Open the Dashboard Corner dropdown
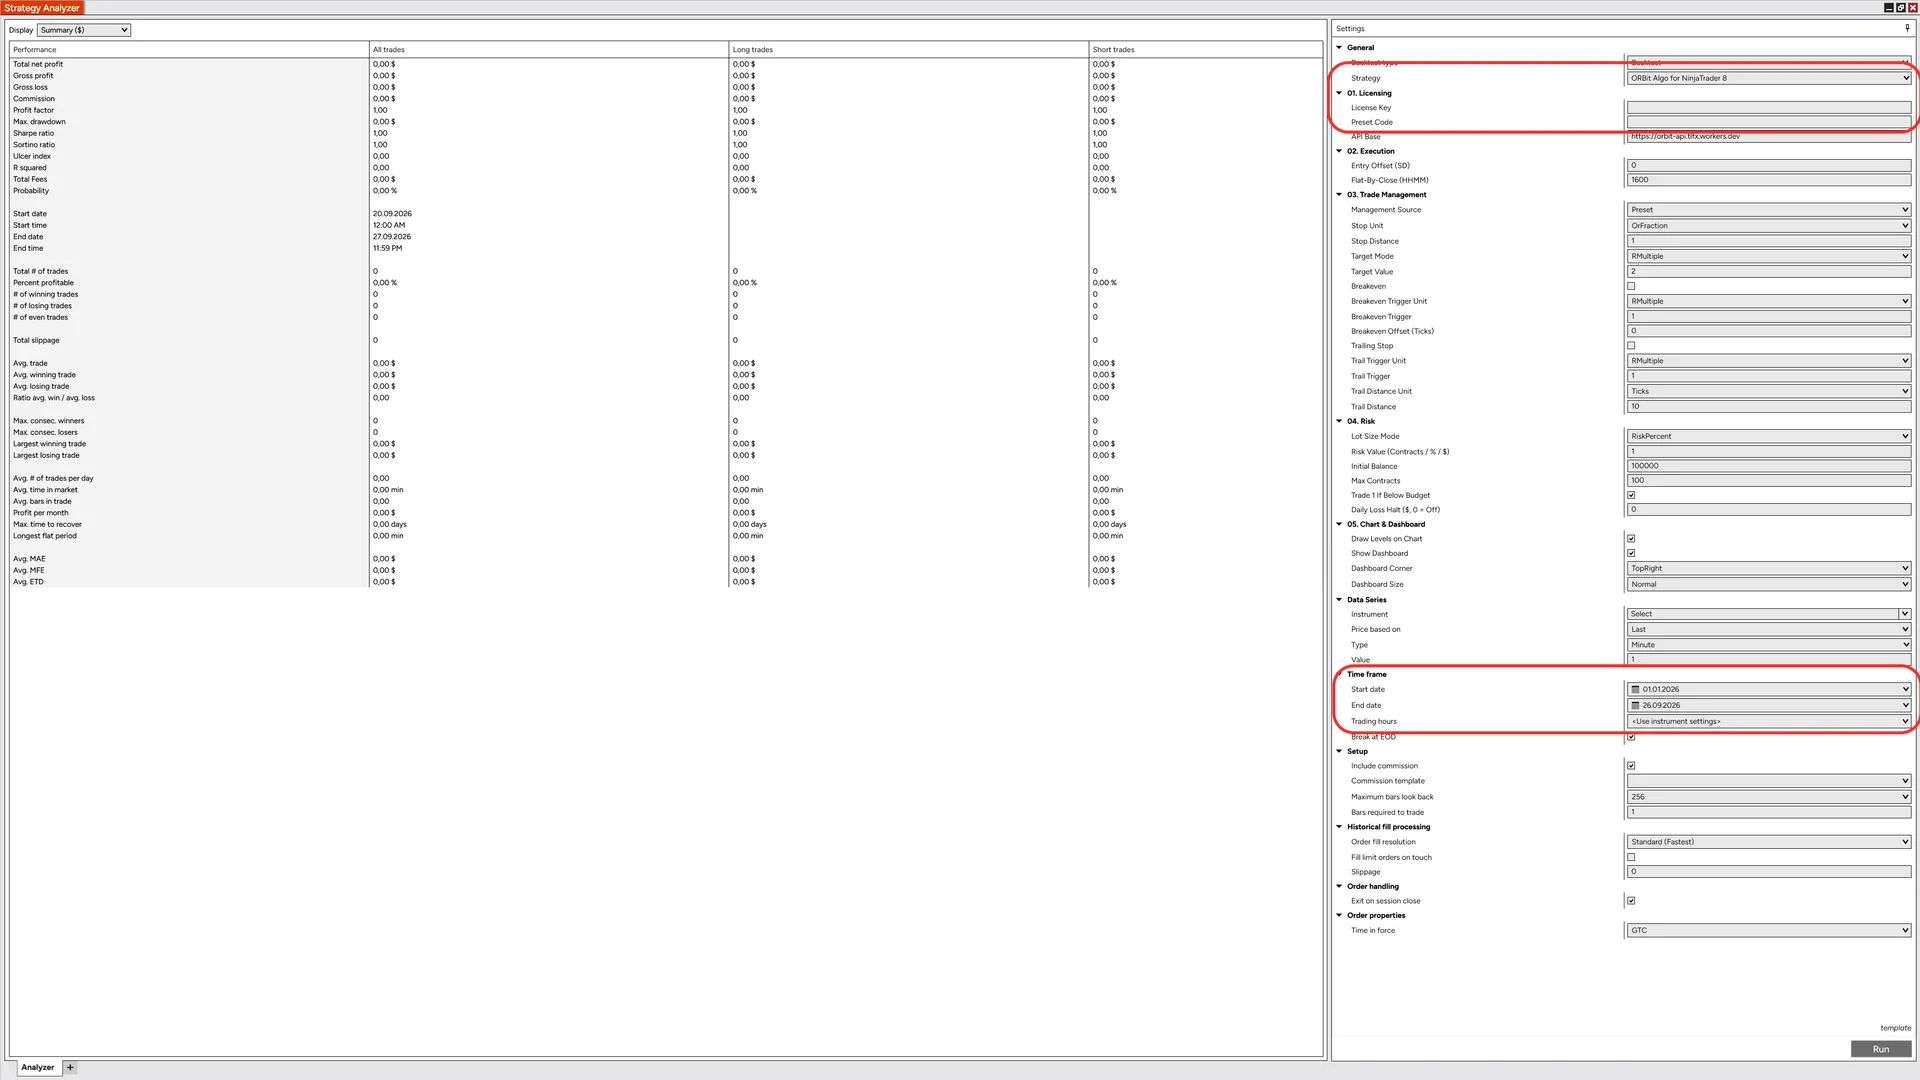This screenshot has height=1080, width=1920. 1769,568
